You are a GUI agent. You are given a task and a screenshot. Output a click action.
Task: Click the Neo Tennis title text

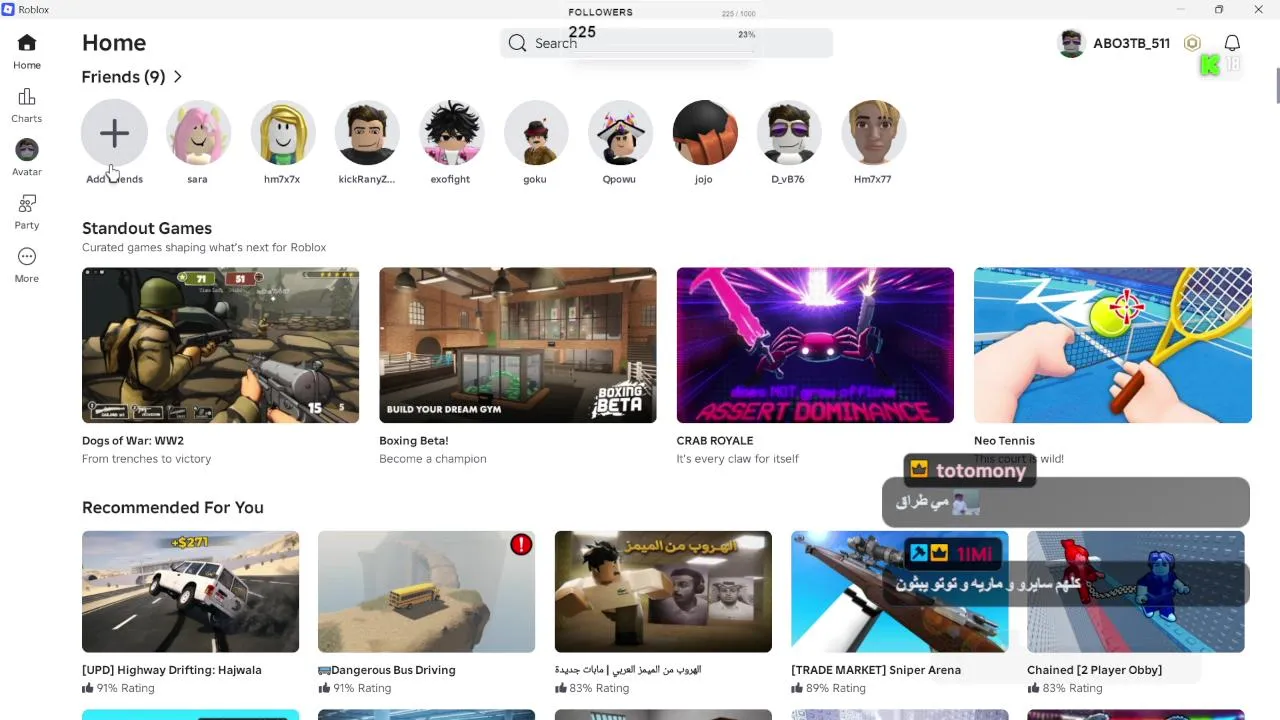(x=1004, y=440)
